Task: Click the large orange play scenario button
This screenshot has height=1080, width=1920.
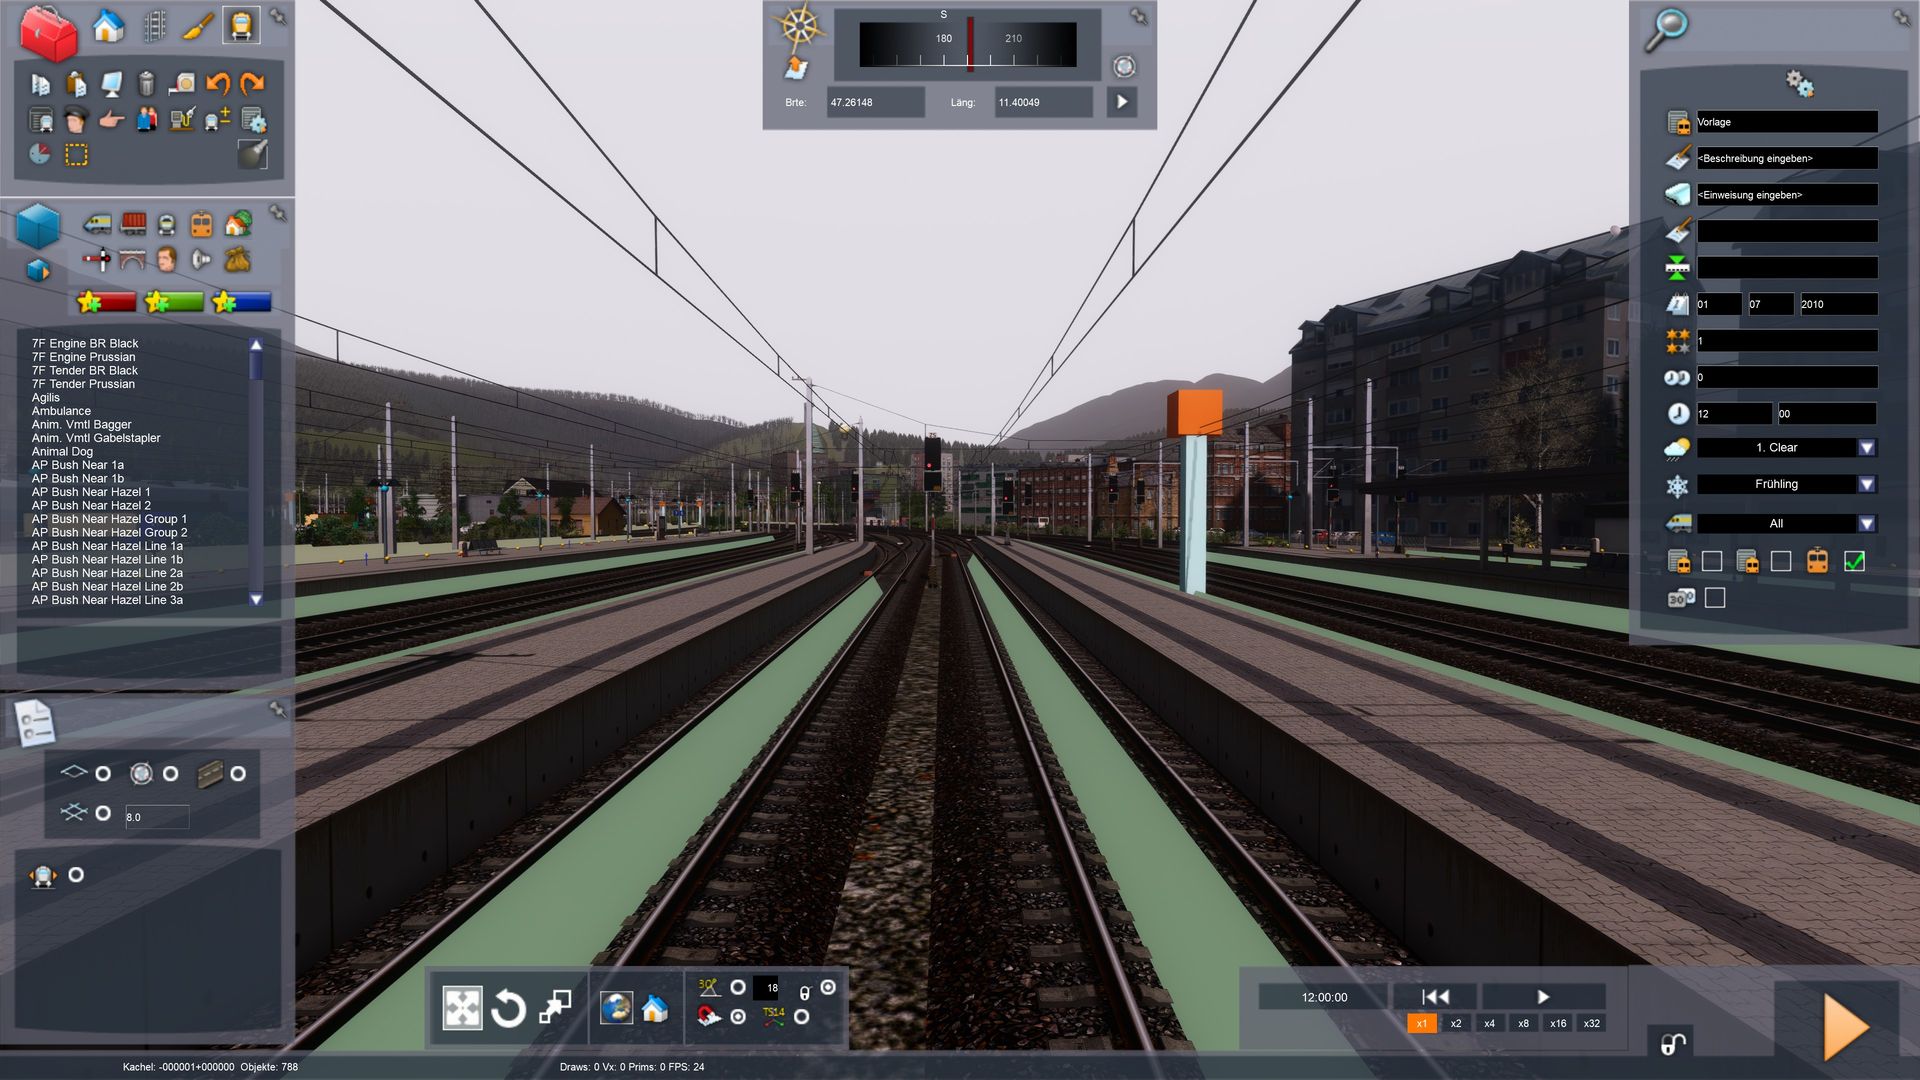Action: coord(1845,1026)
